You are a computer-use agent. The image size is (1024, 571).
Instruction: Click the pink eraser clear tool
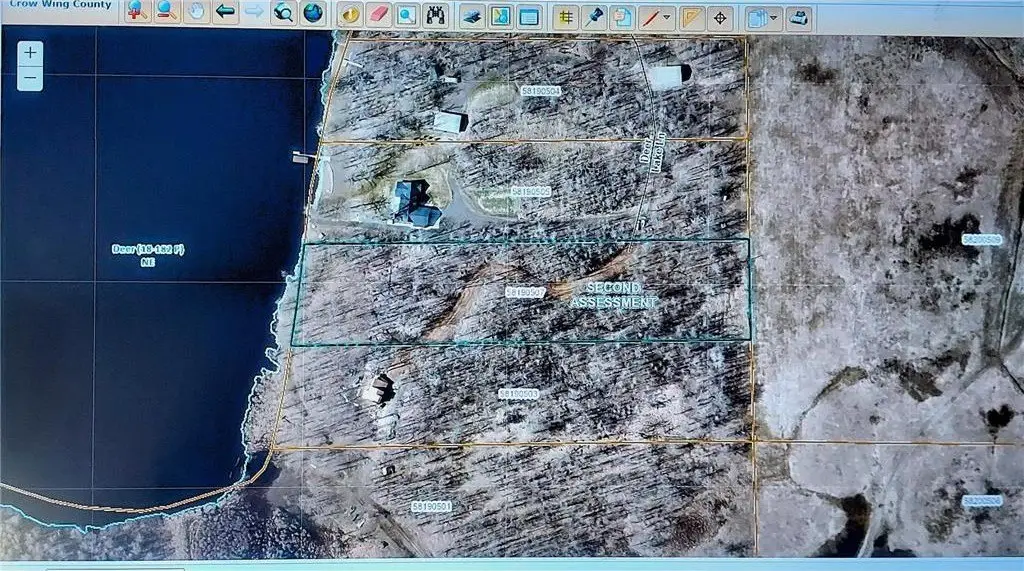378,14
